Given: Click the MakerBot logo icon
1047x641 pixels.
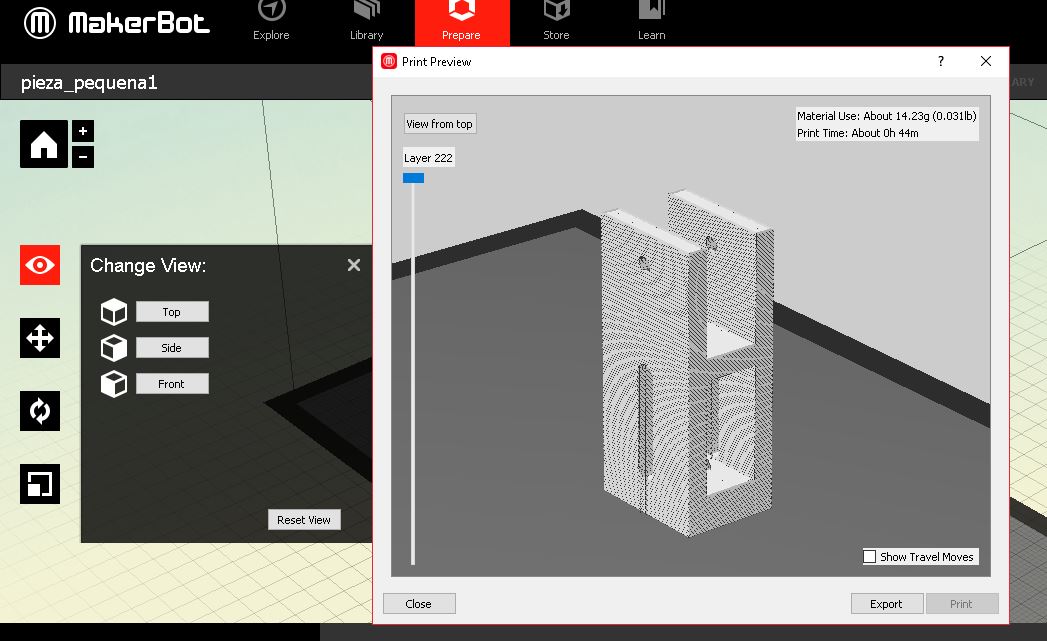Looking at the screenshot, I should [x=39, y=23].
